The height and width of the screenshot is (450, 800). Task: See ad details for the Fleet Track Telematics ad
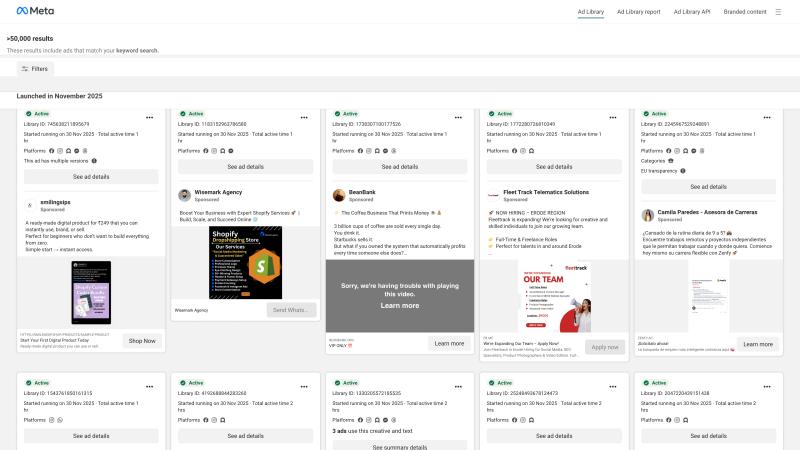click(554, 167)
